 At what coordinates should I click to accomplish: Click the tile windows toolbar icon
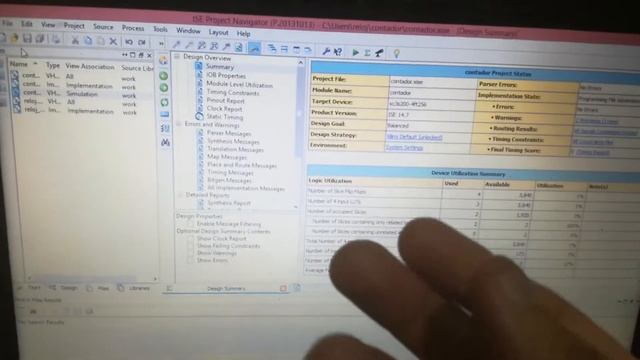coord(284,49)
